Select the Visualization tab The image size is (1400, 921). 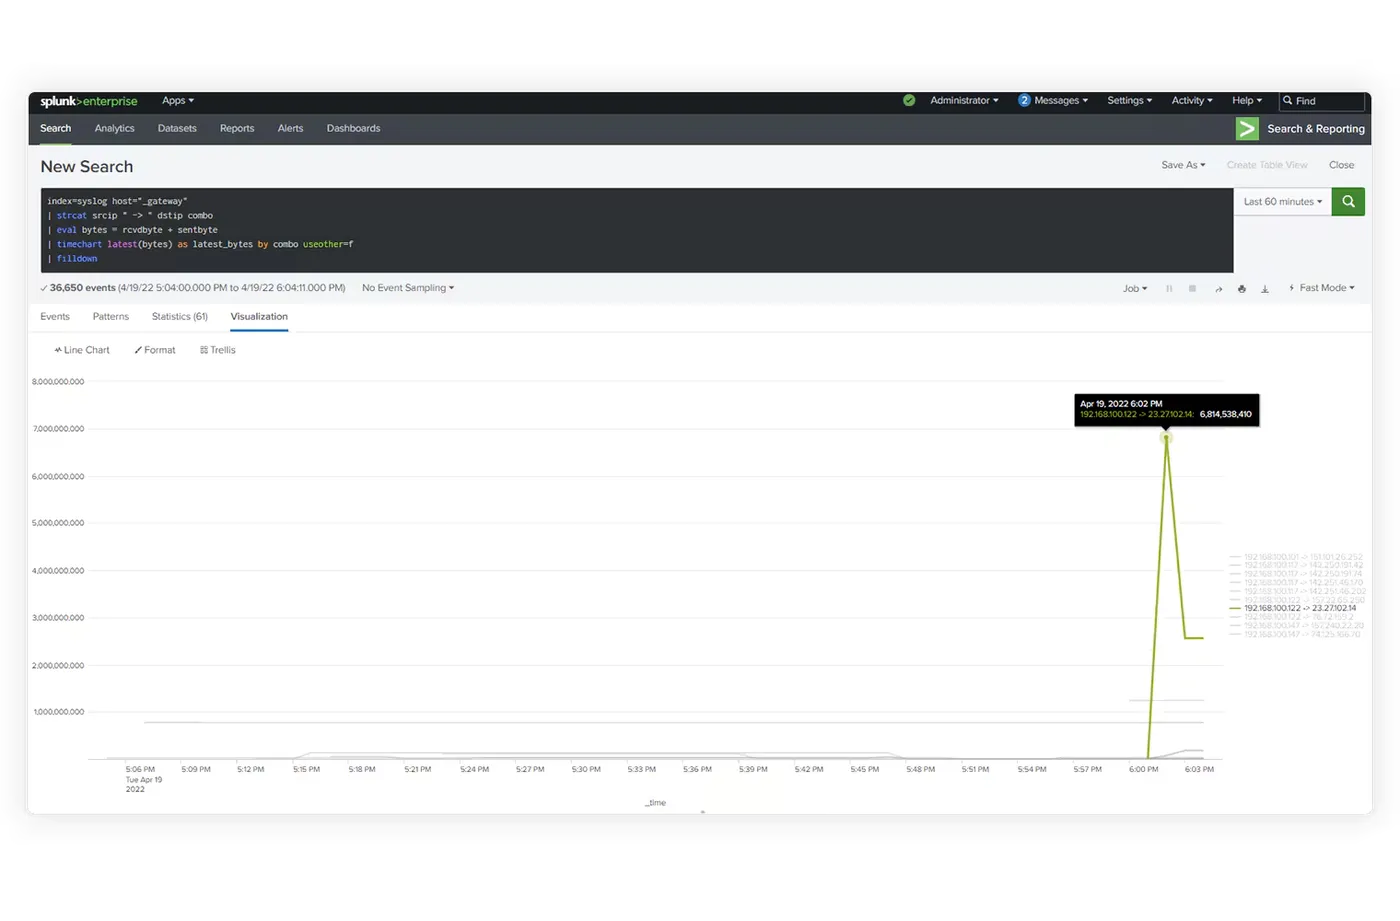[259, 317]
